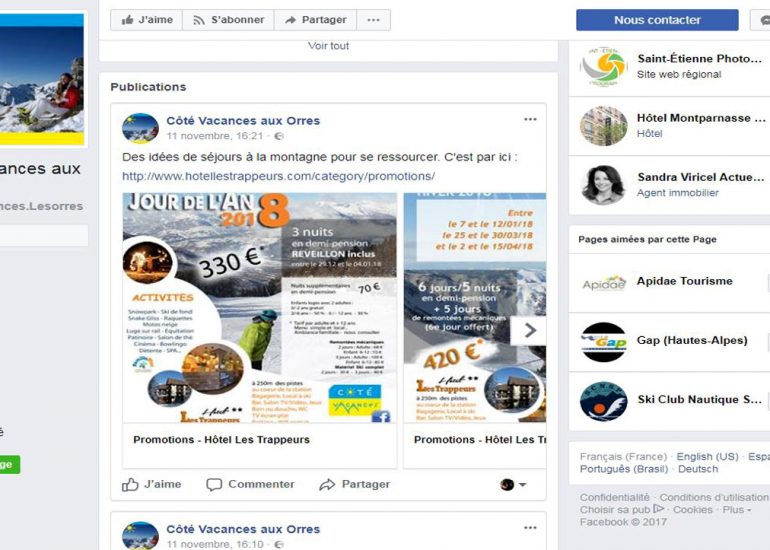Screen dimensions: 770x550
Task: Like the post with J'aime thumb icon
Action: coord(151,484)
